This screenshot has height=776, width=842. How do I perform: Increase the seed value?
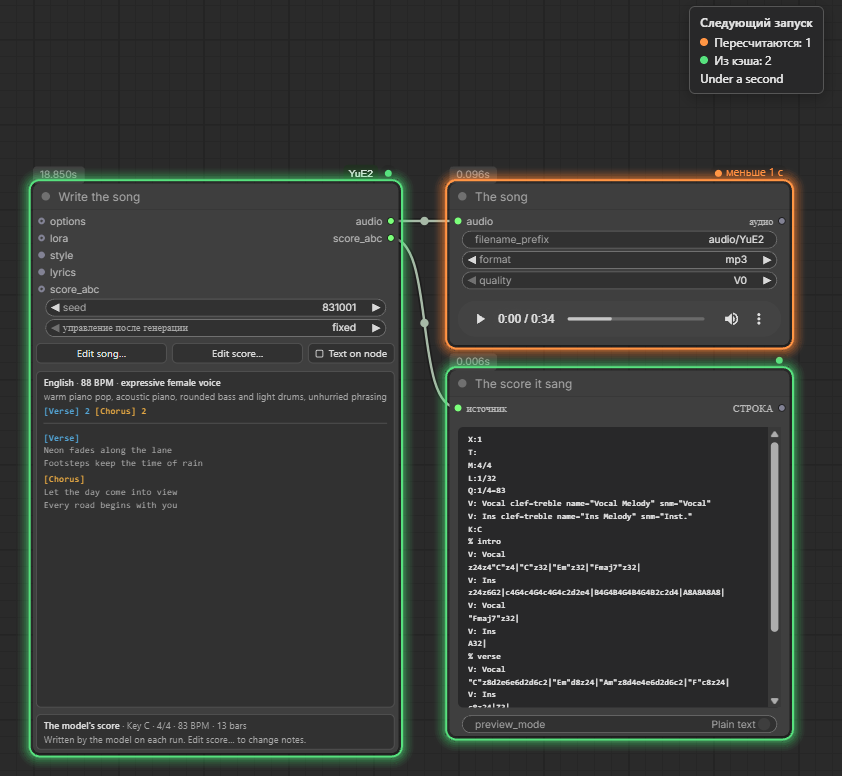point(376,308)
